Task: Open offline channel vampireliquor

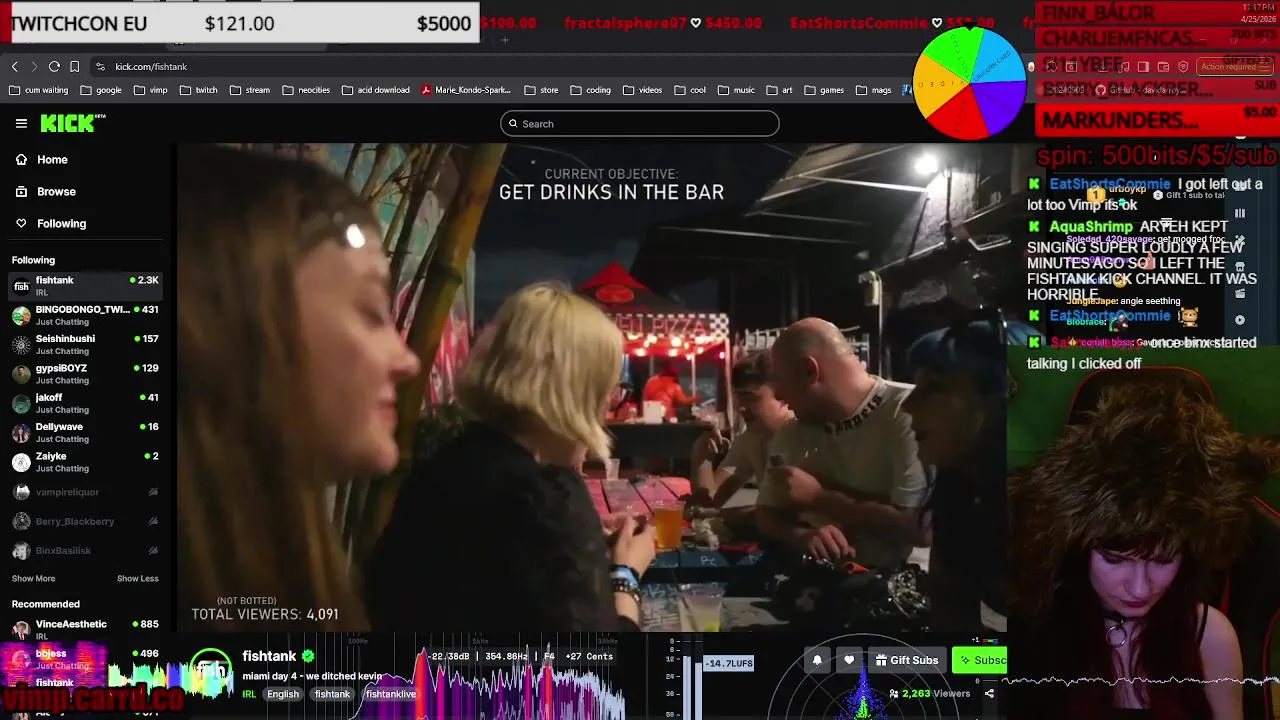Action: [x=85, y=492]
